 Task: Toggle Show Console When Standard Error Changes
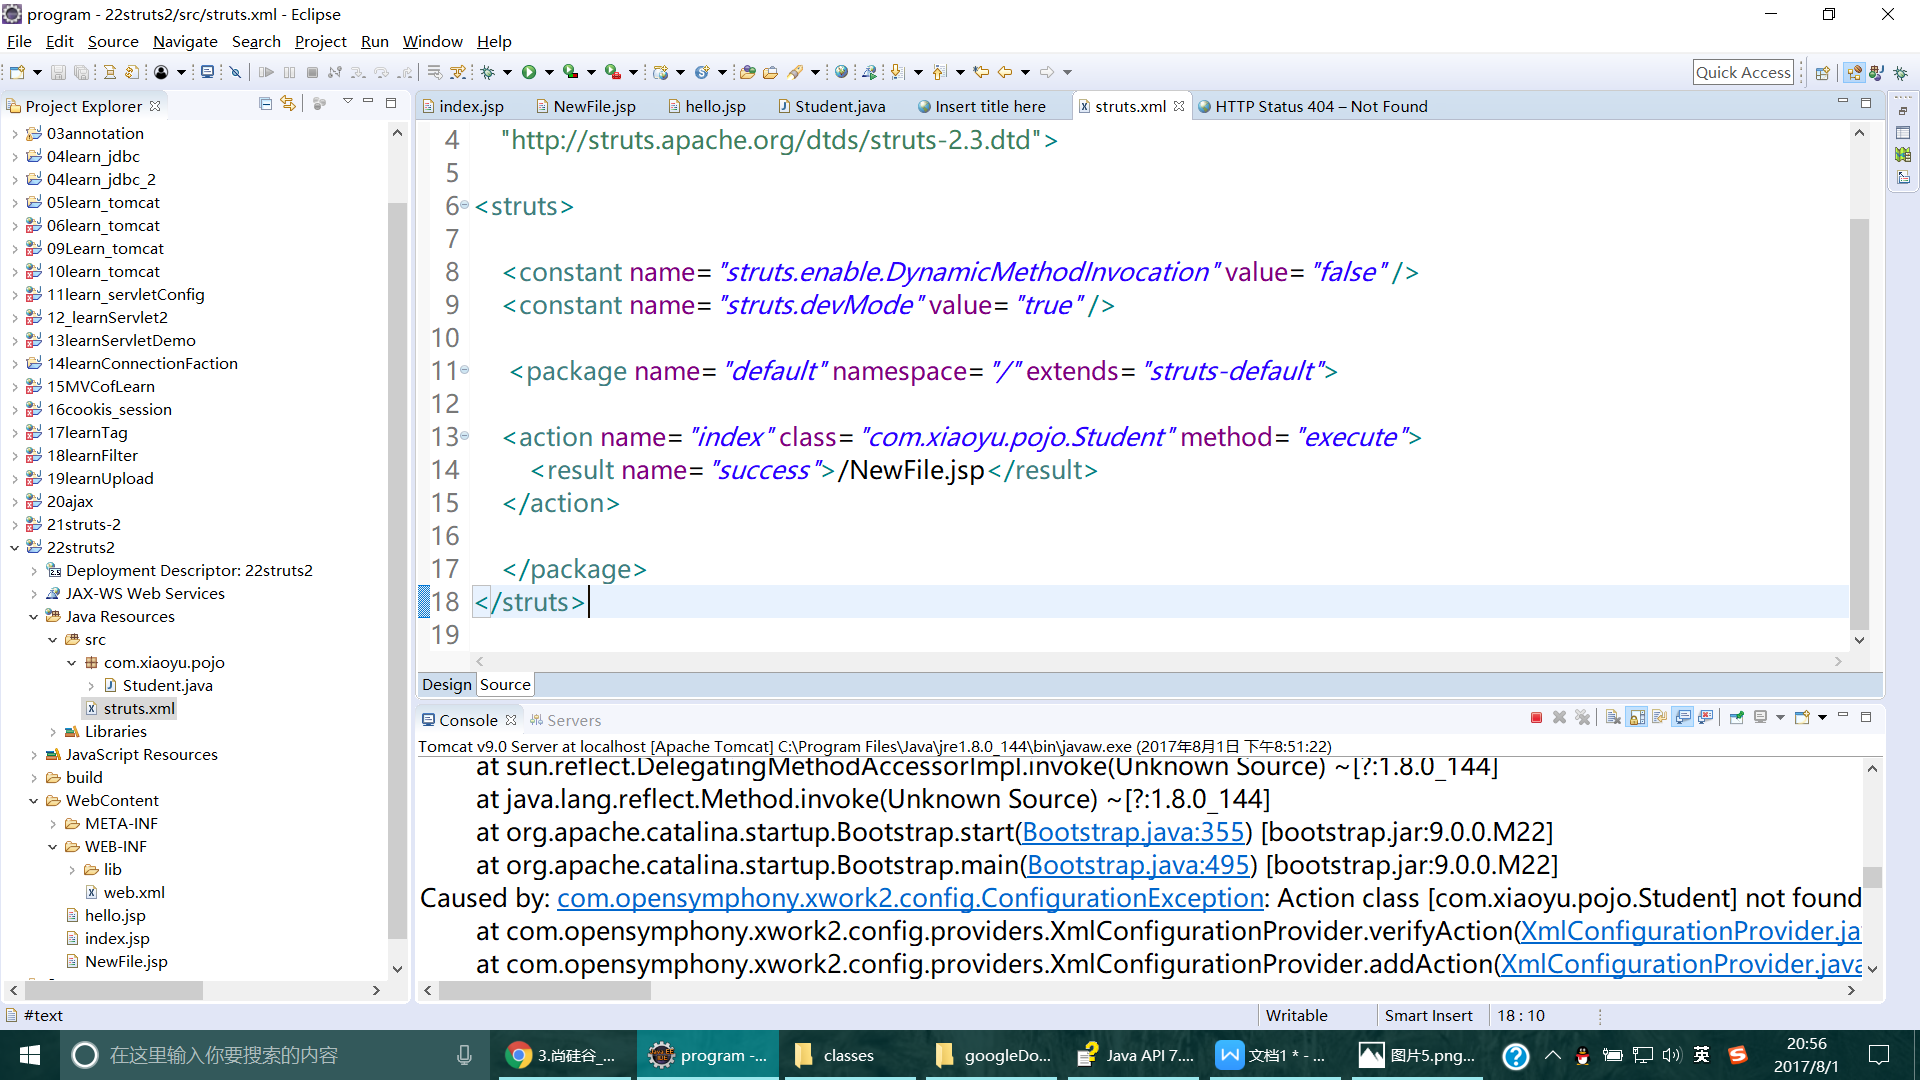[1706, 718]
